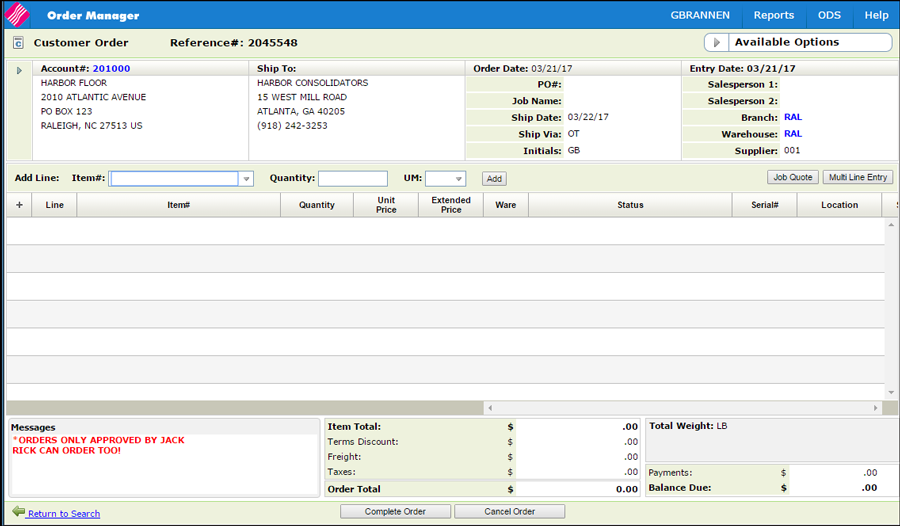
Task: Open account number 201000 link
Action: tap(111, 68)
